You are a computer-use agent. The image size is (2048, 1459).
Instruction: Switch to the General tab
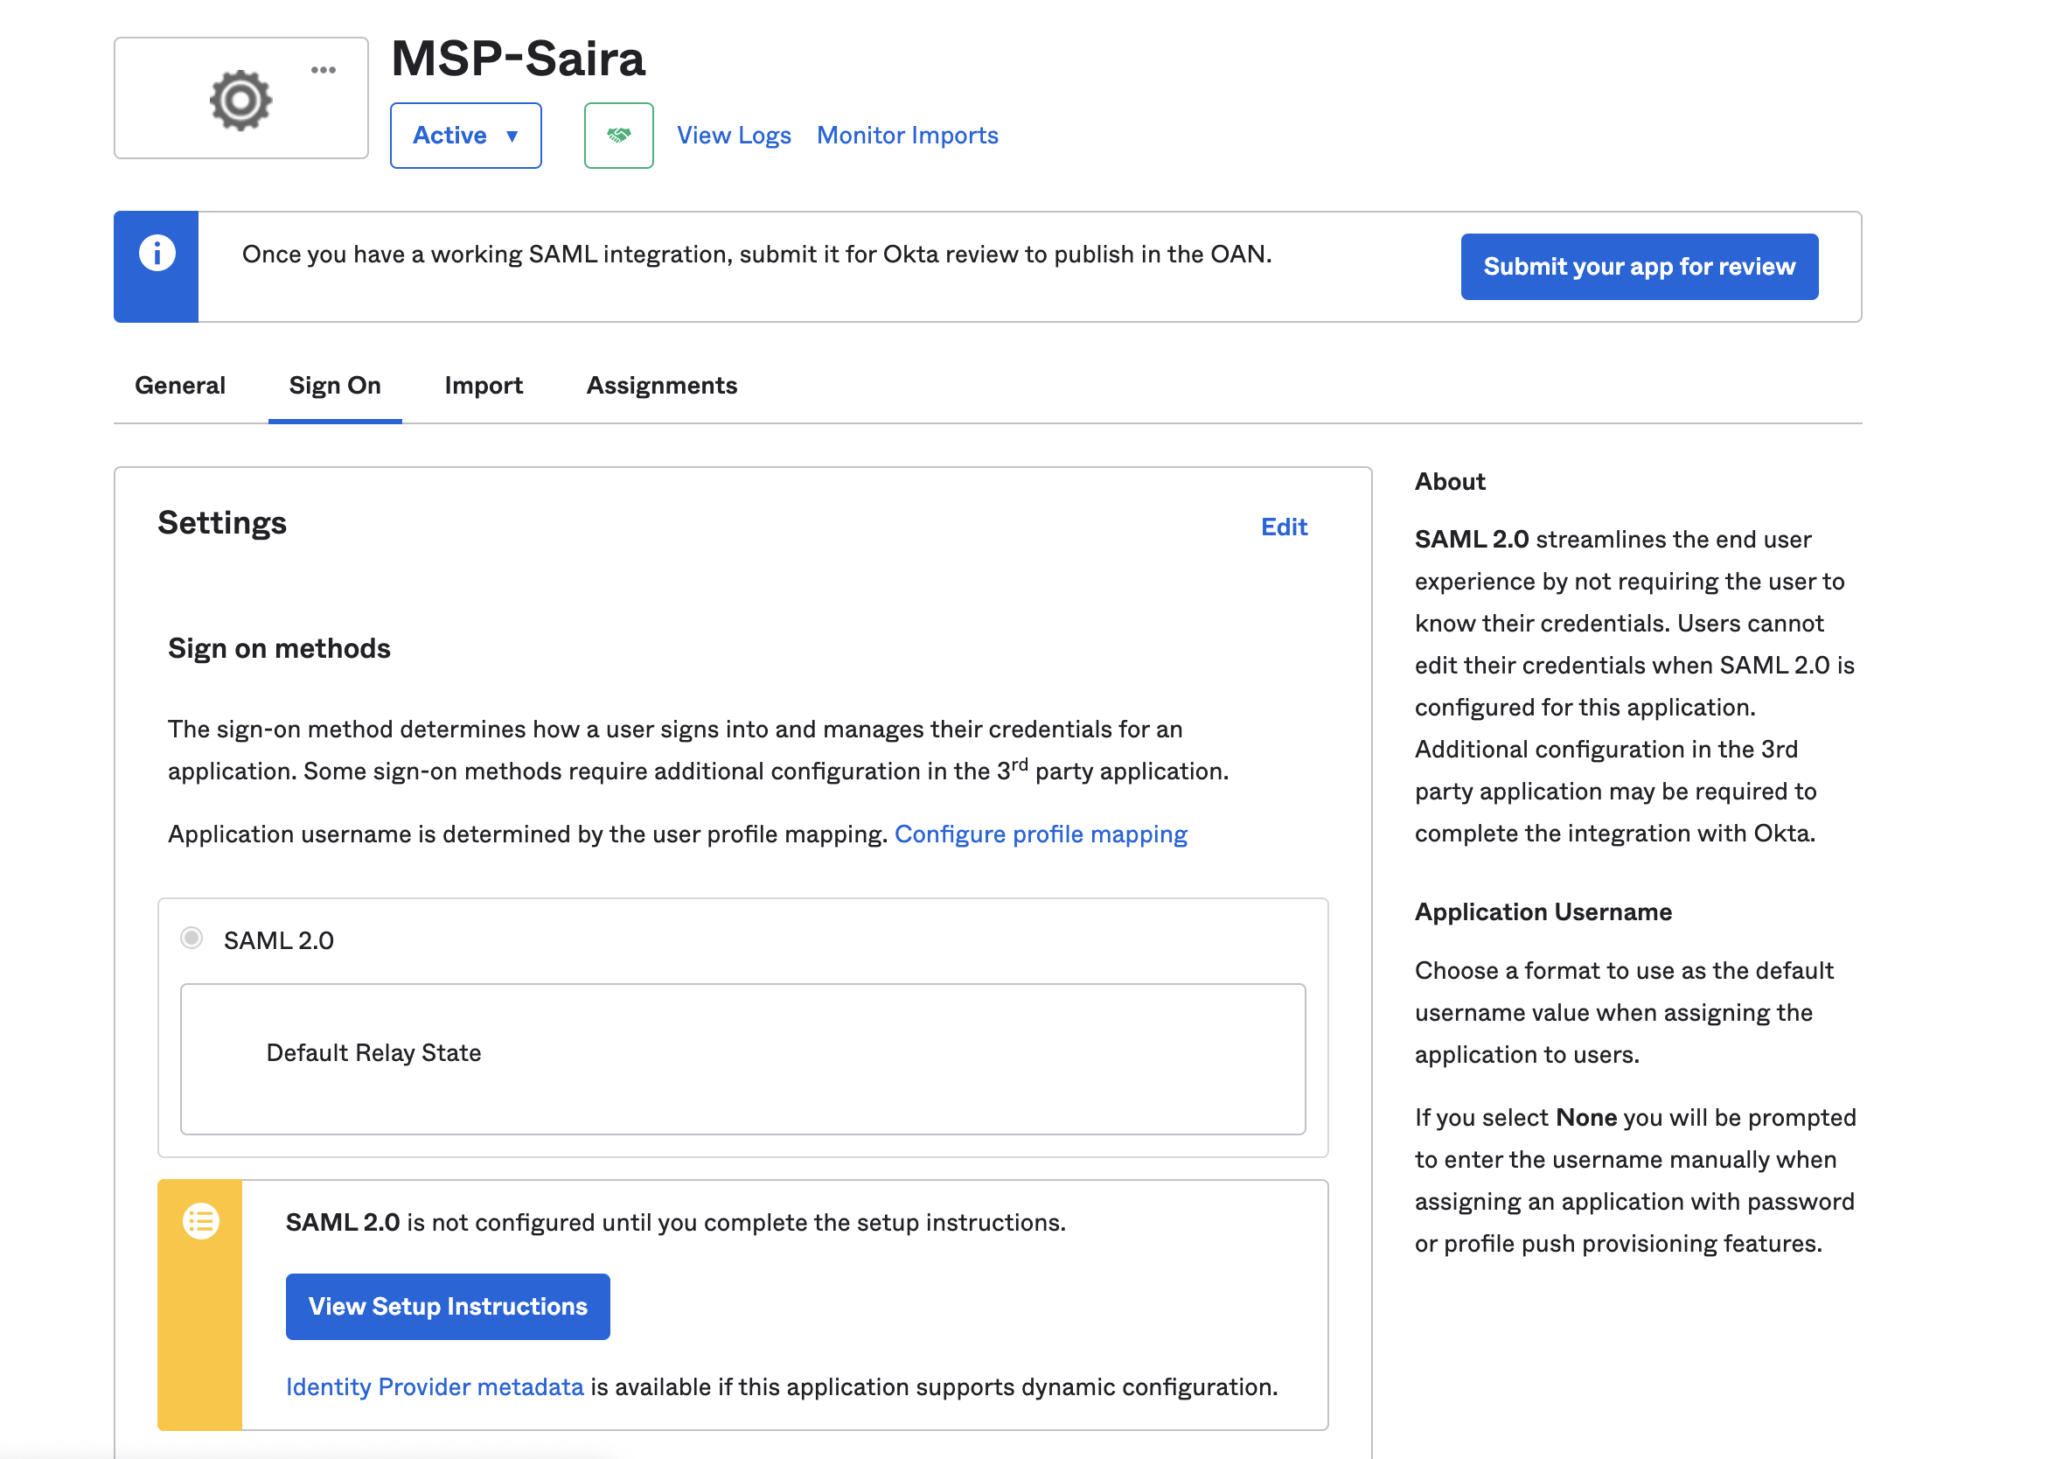tap(180, 385)
